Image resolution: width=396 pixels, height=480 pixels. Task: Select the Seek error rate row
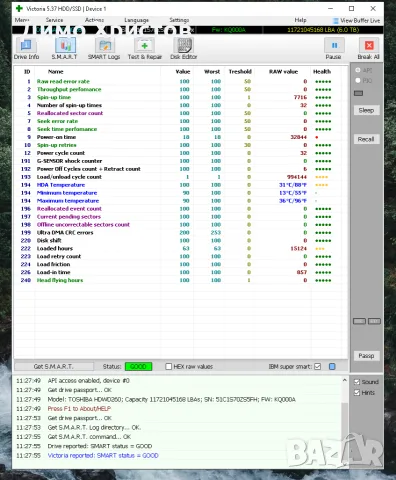(x=180, y=121)
